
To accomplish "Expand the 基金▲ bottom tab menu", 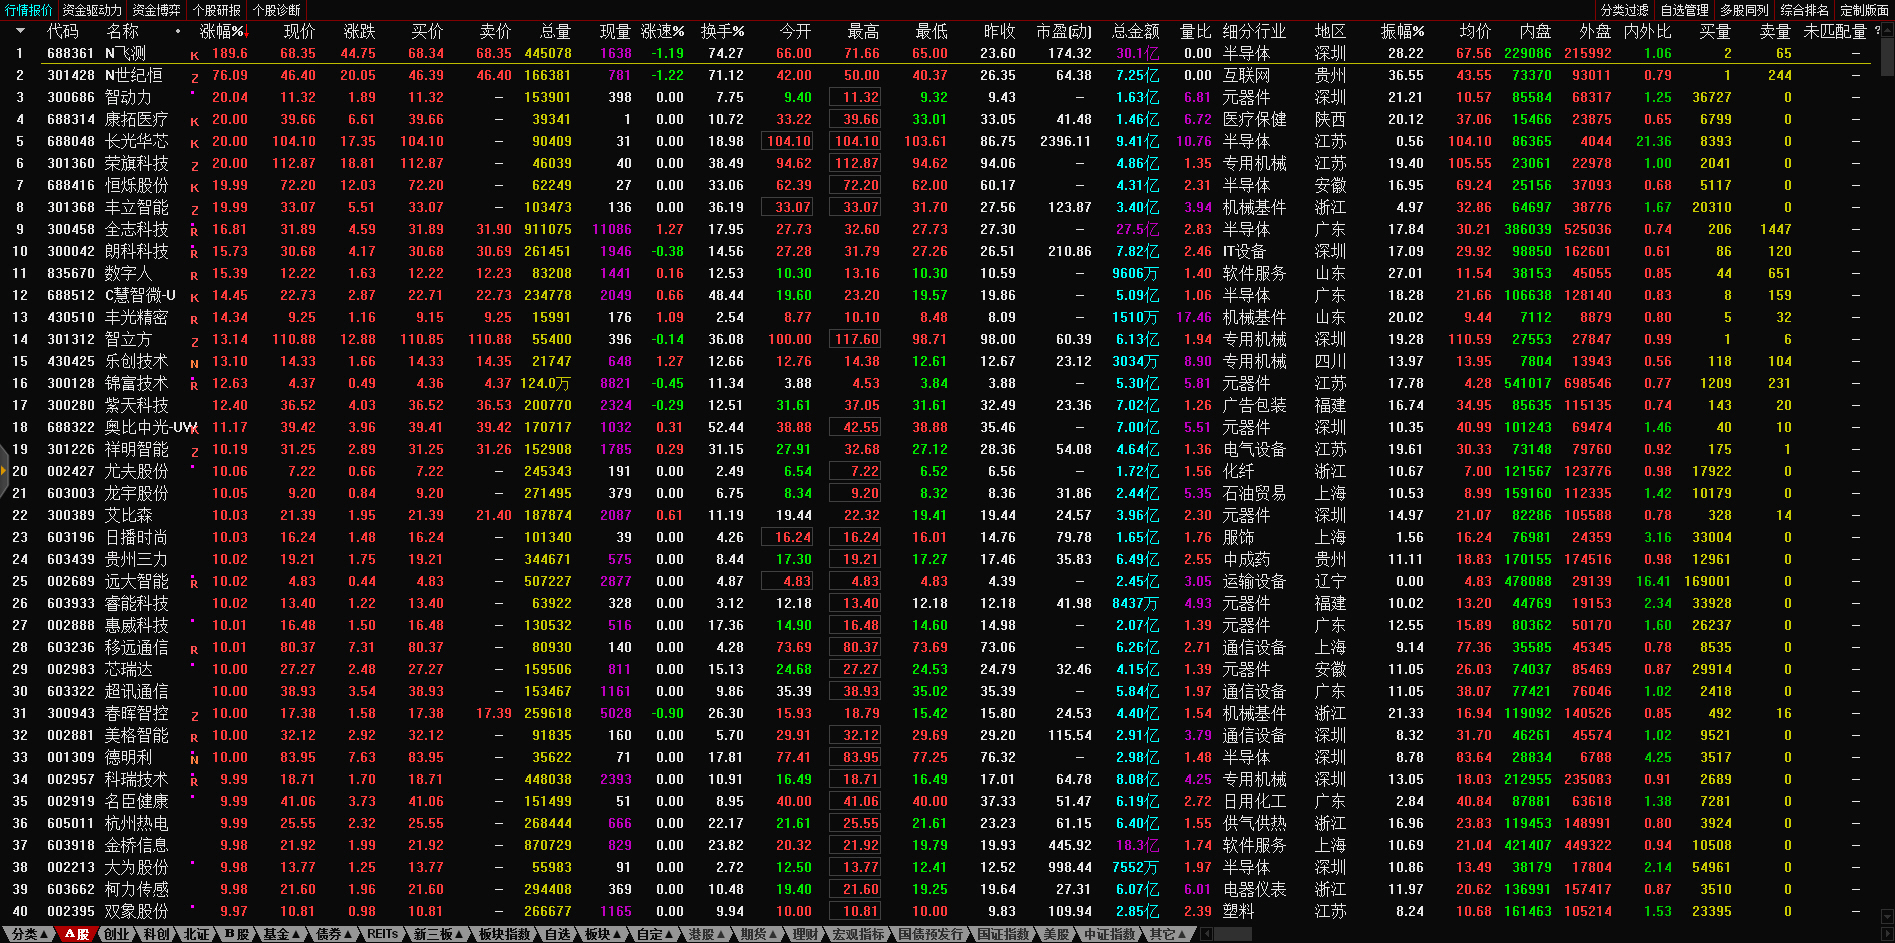I will pyautogui.click(x=281, y=934).
